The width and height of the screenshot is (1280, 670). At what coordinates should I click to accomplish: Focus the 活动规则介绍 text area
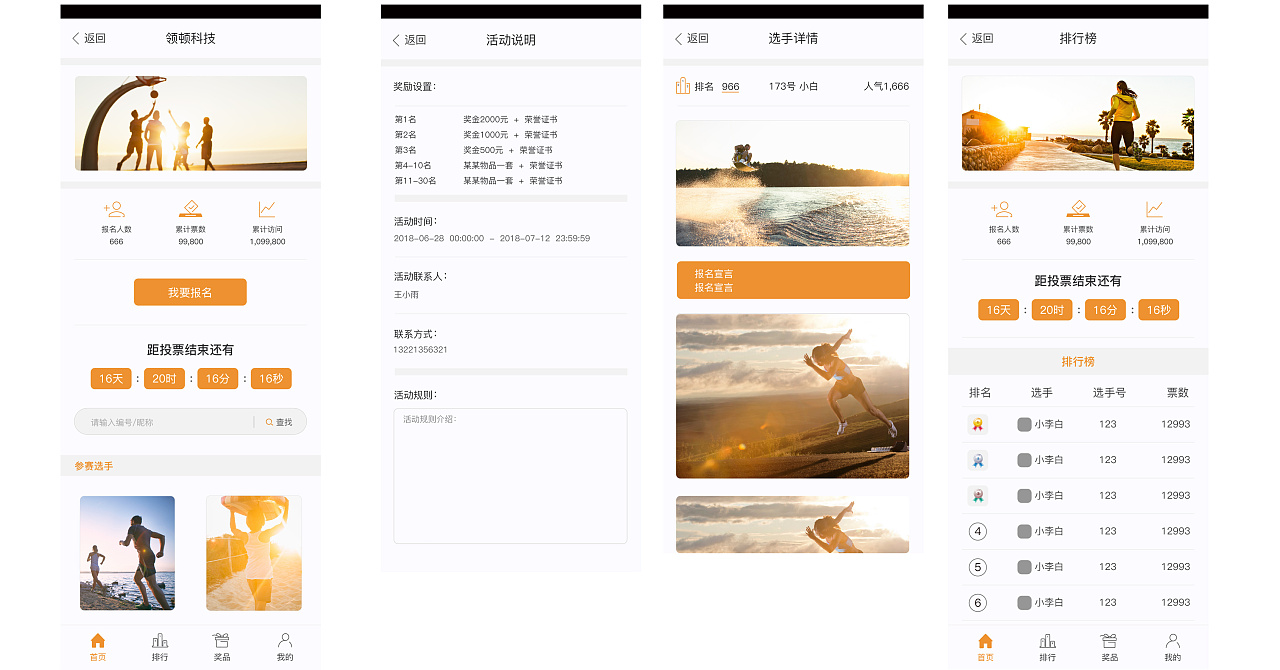(x=510, y=476)
